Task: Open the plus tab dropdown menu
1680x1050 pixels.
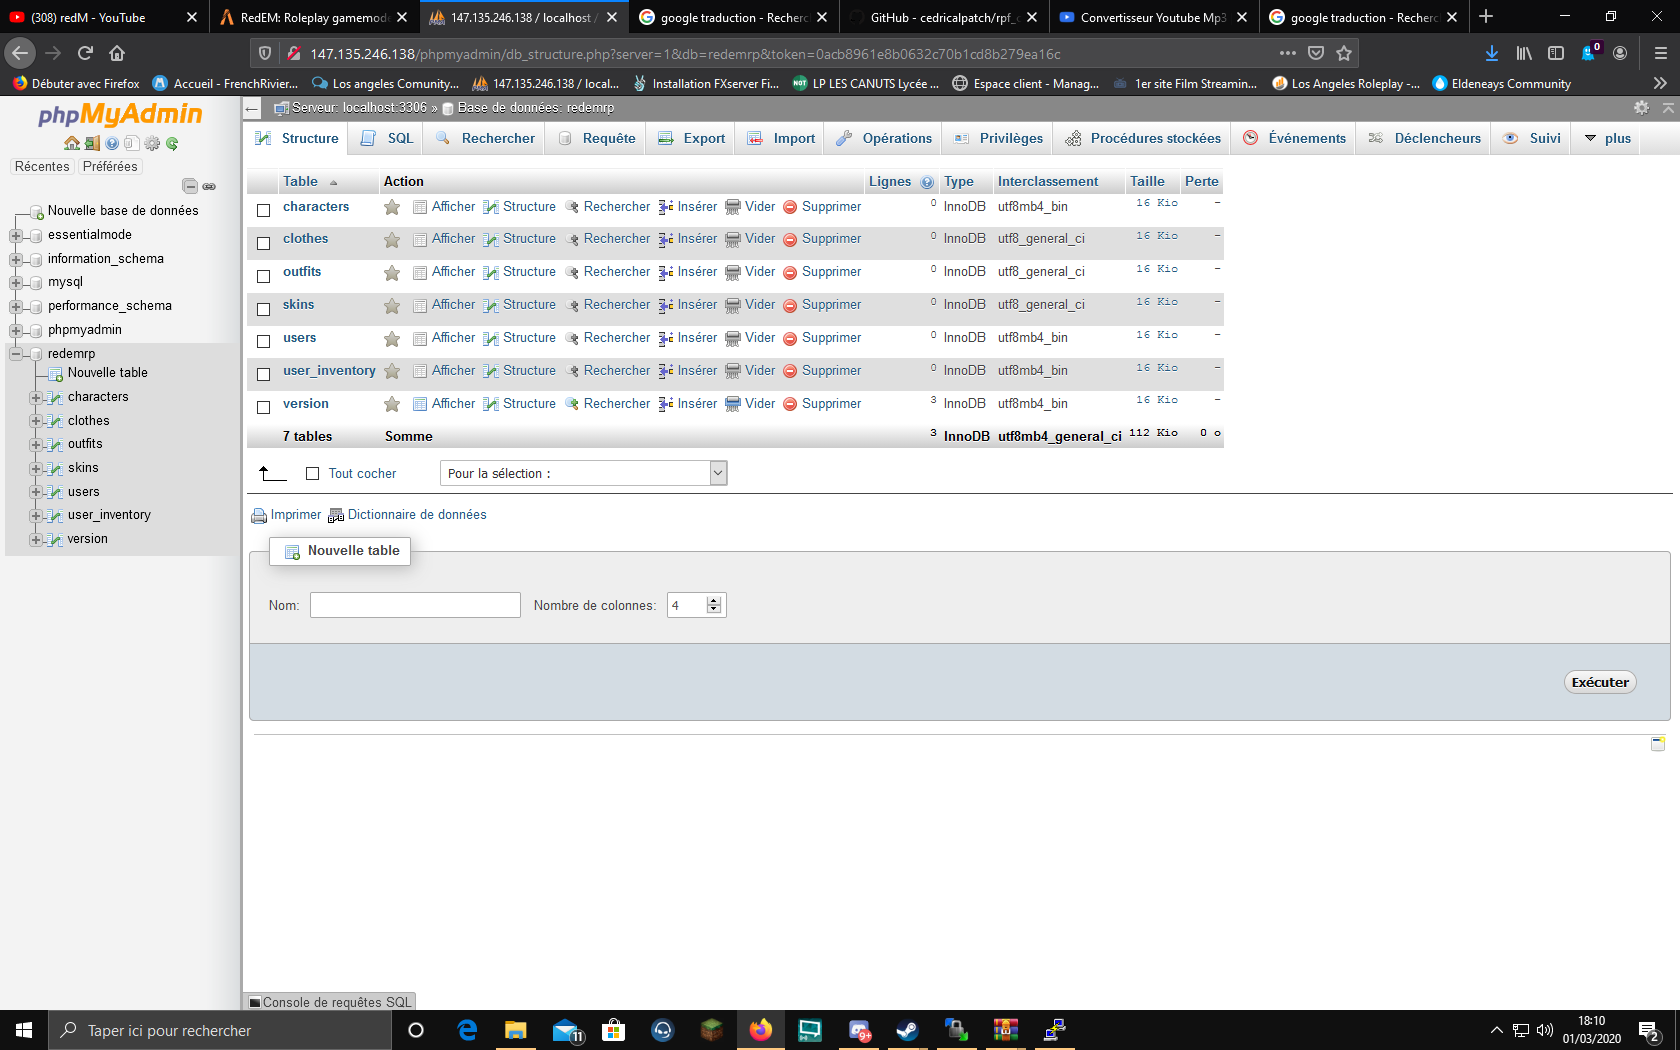Action: 1608,138
